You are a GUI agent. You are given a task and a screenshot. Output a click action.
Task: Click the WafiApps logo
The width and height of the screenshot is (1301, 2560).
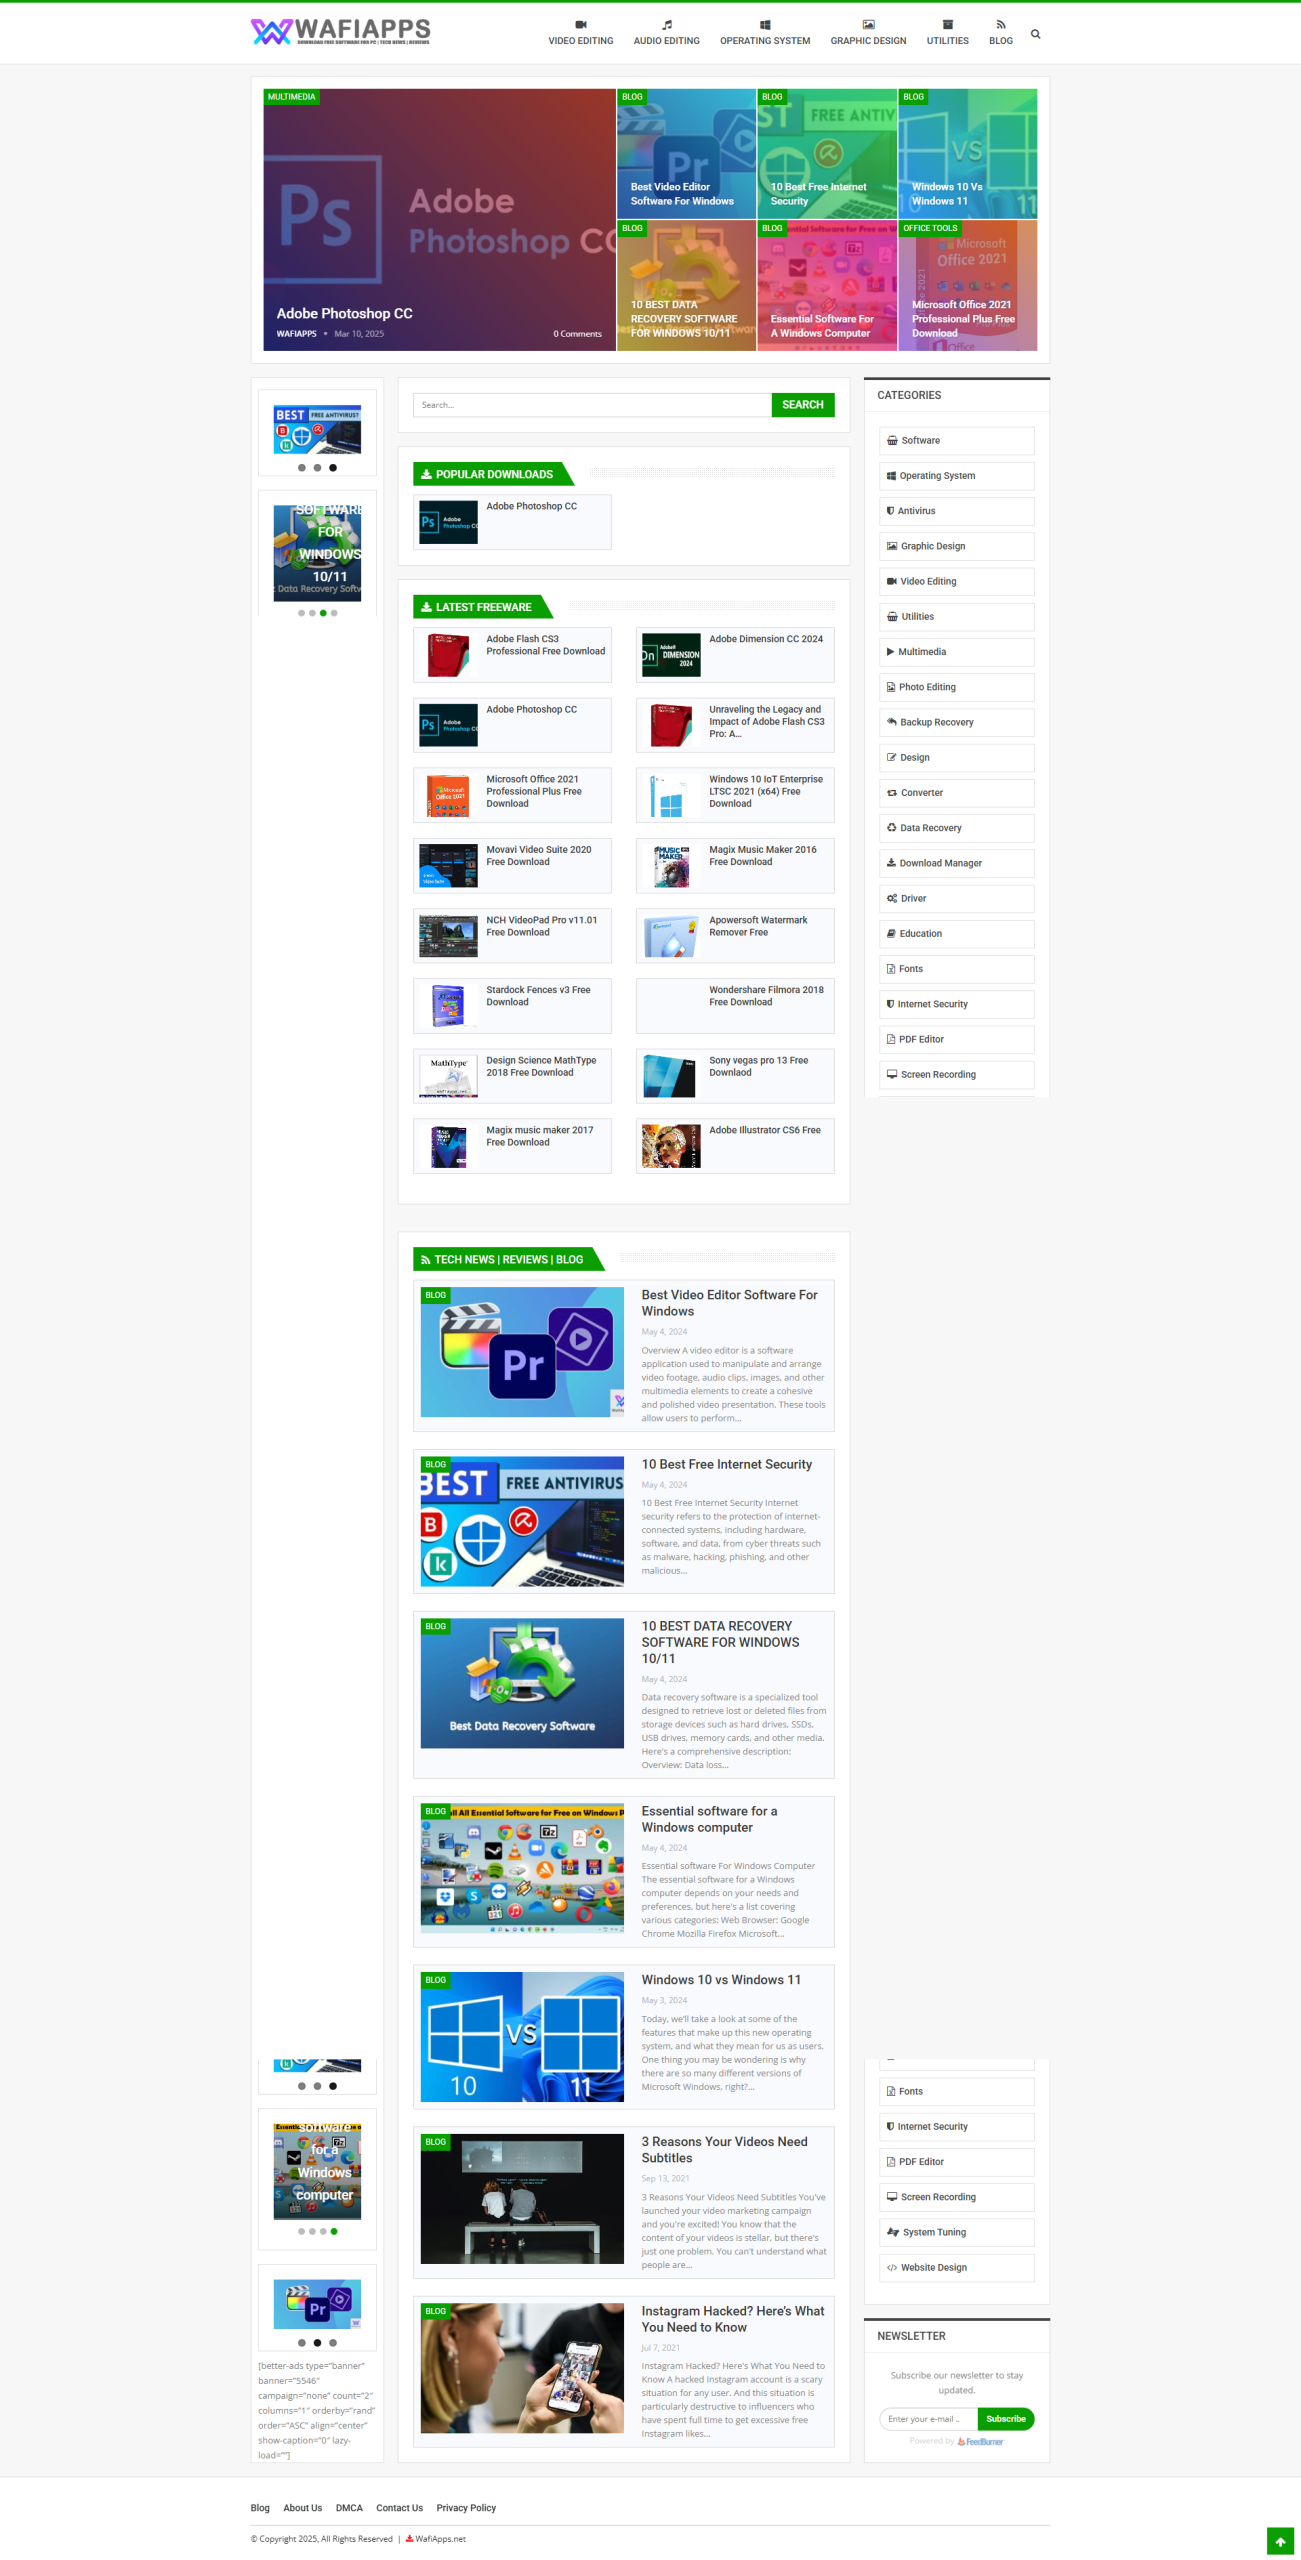click(x=340, y=32)
